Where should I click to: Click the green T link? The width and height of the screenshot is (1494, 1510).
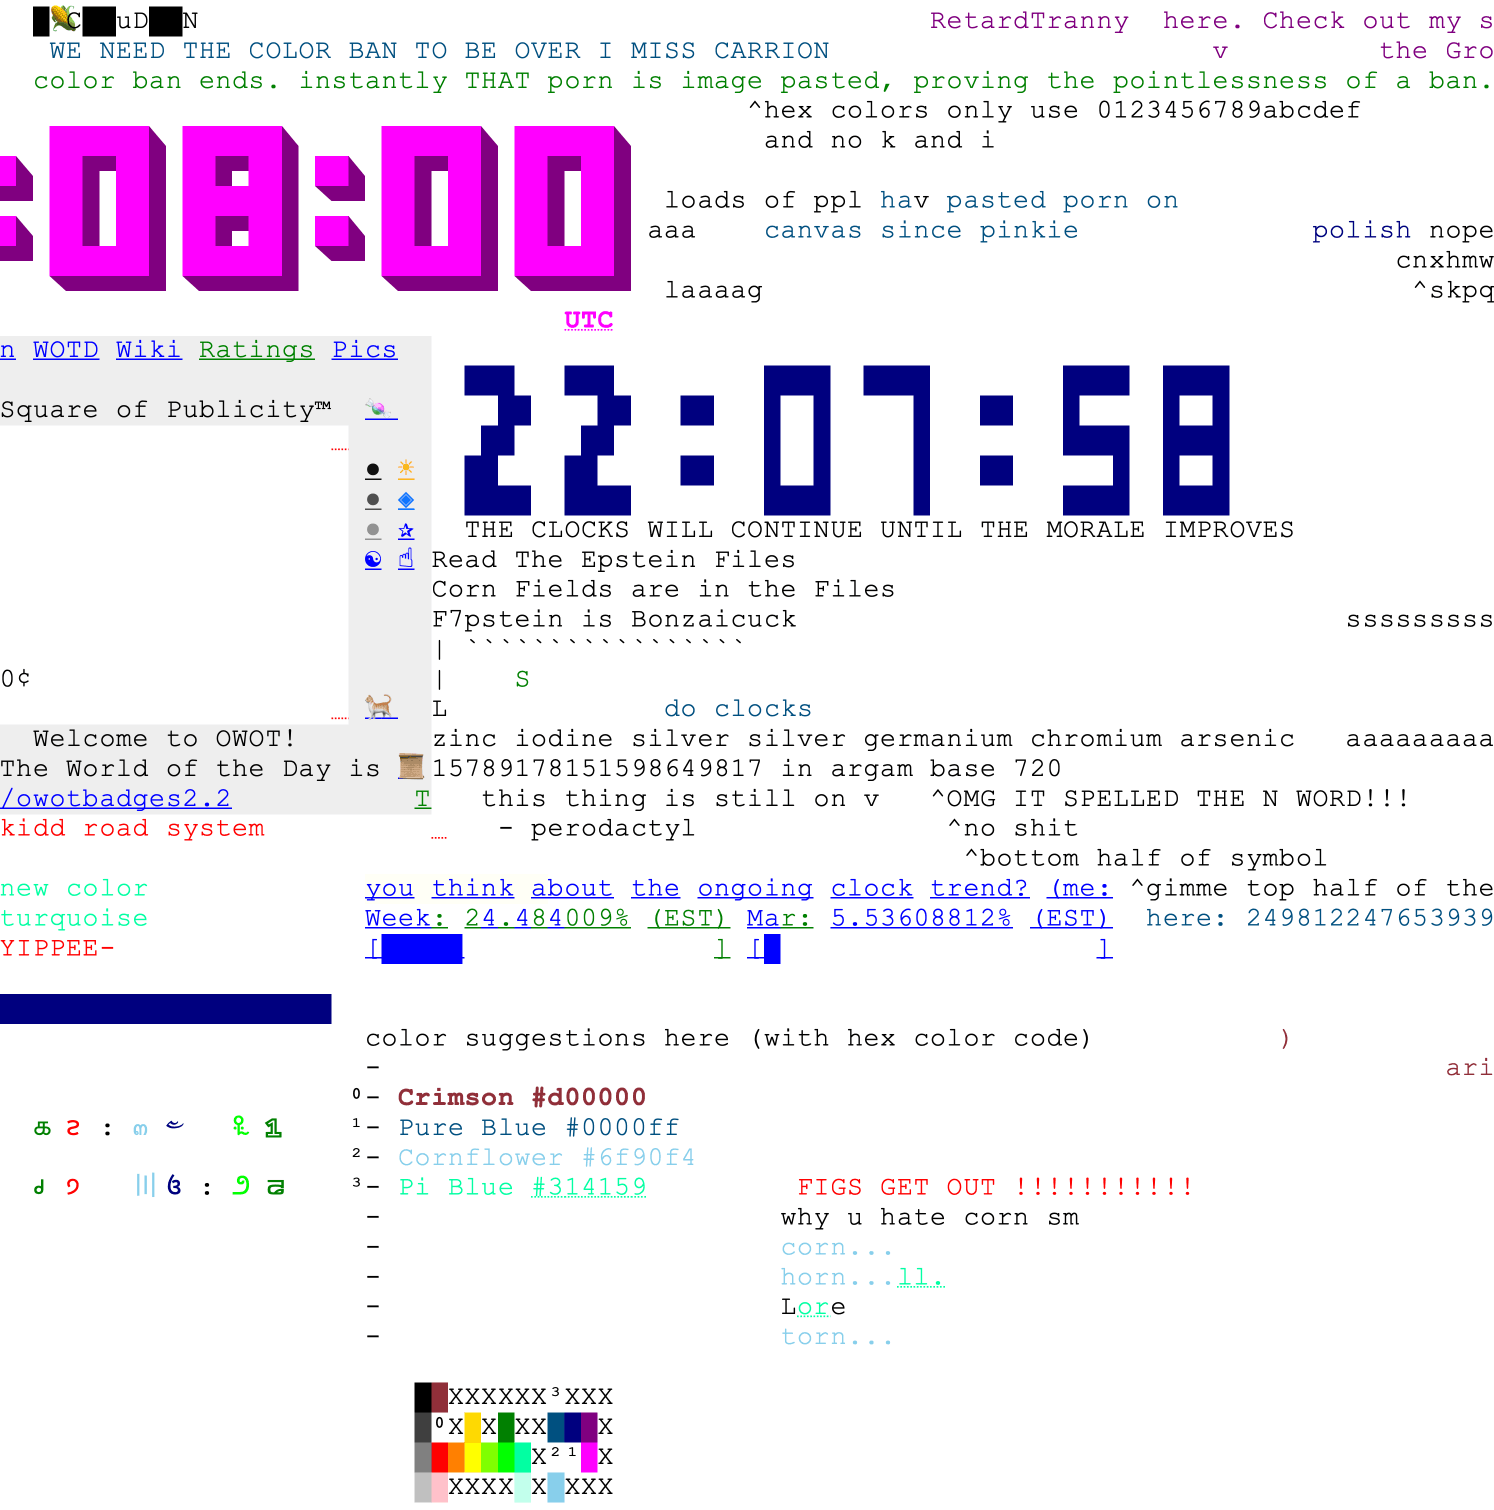(422, 798)
